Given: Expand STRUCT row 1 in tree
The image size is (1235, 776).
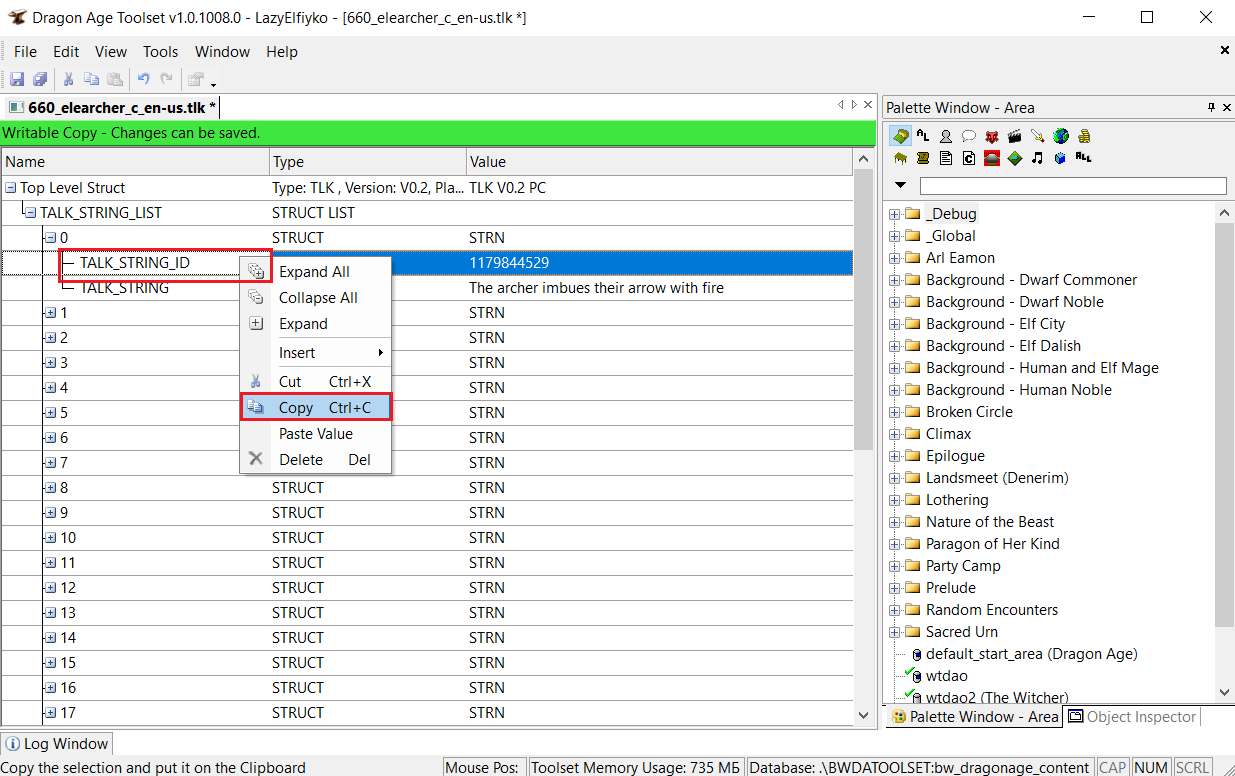Looking at the screenshot, I should [x=50, y=313].
